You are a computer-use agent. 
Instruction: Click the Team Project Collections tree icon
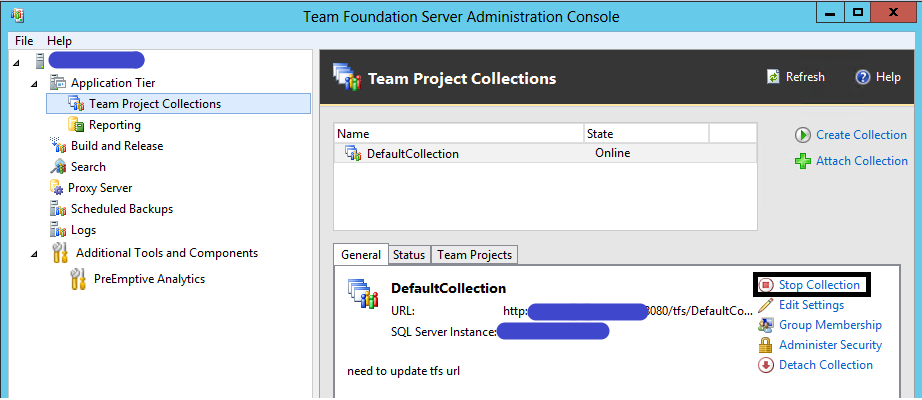tap(76, 104)
